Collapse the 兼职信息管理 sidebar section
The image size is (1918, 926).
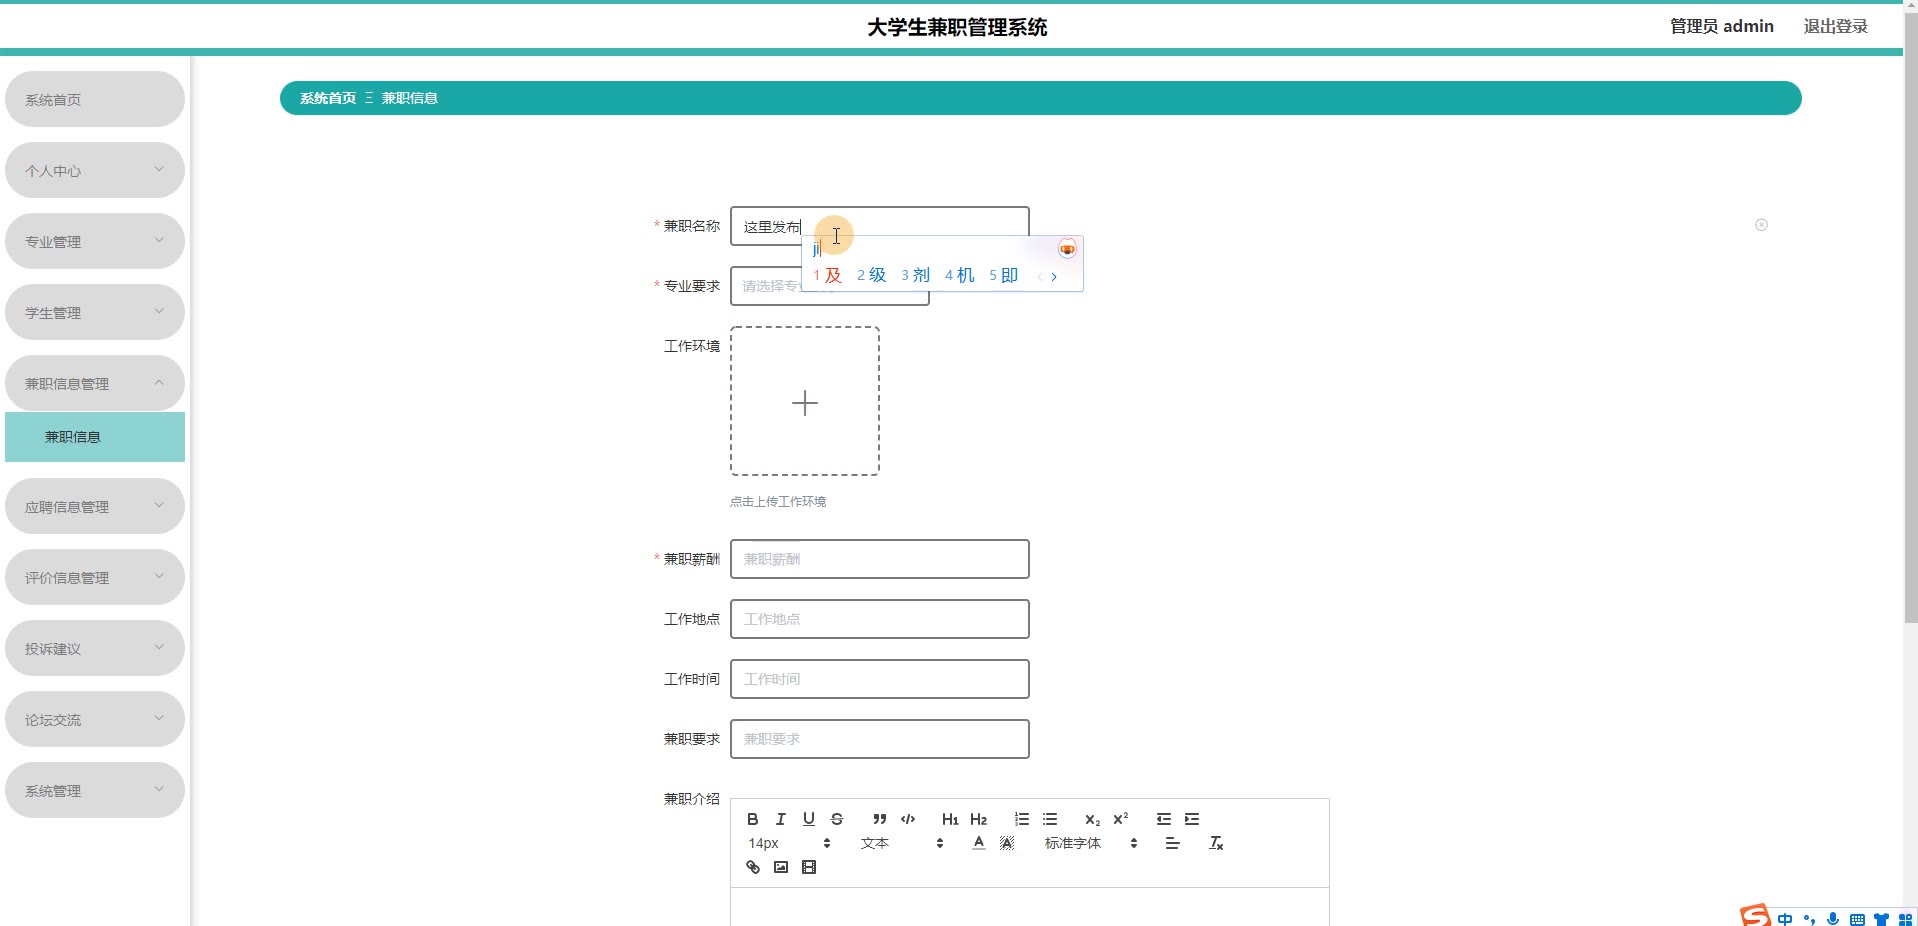(x=94, y=383)
